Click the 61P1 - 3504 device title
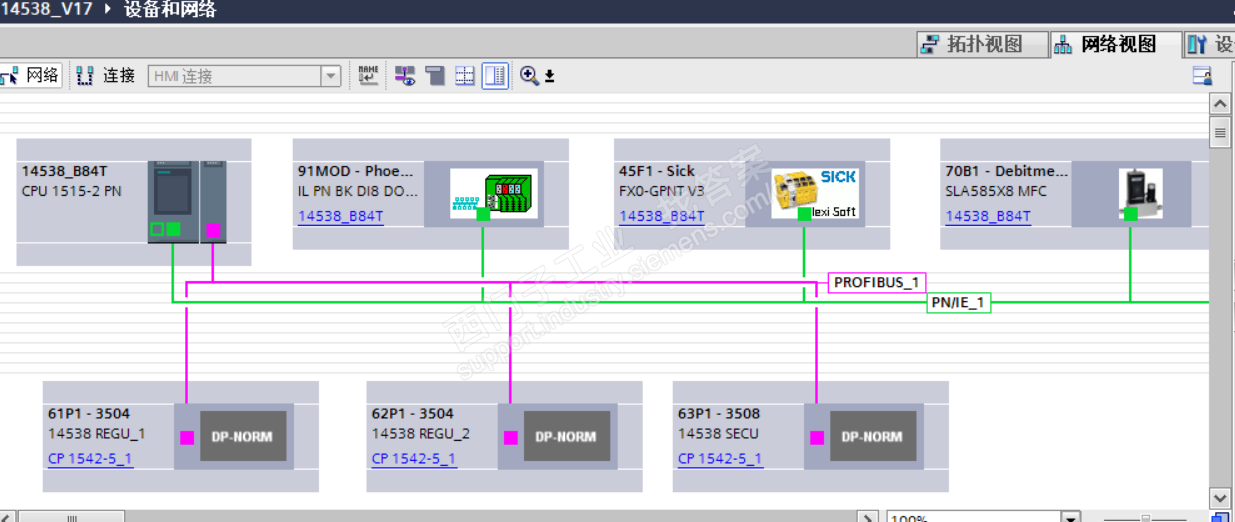This screenshot has width=1235, height=522. [x=89, y=413]
